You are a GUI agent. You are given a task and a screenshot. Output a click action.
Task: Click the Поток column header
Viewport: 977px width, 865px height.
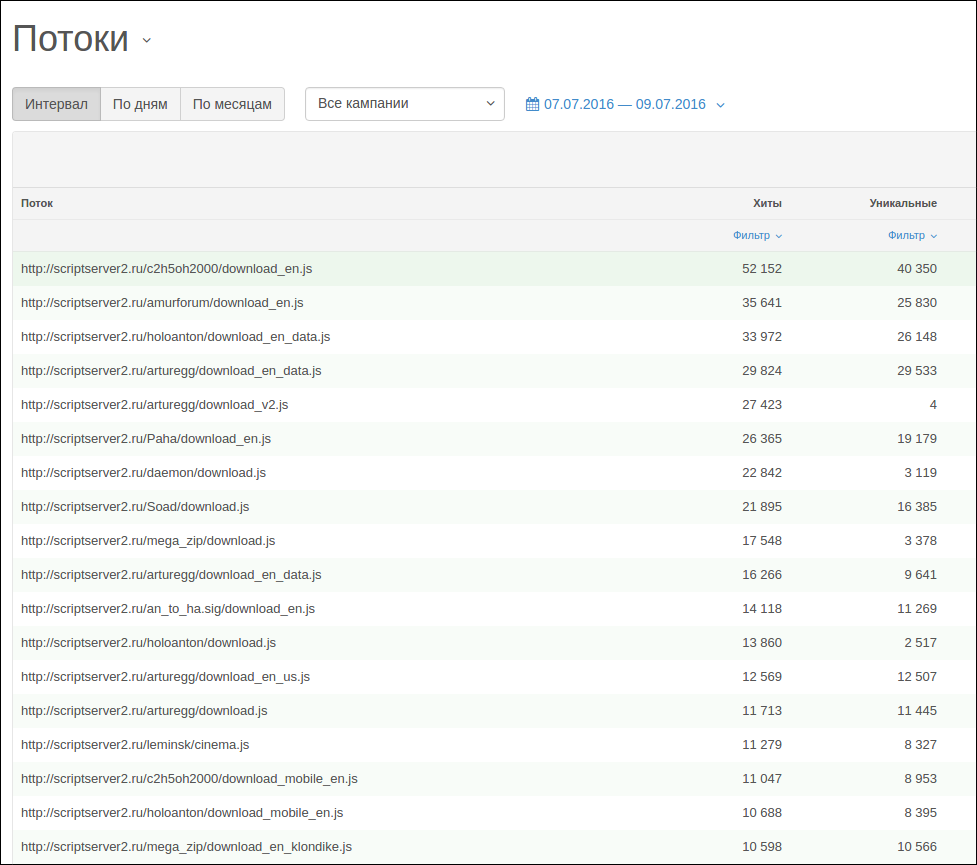click(37, 203)
